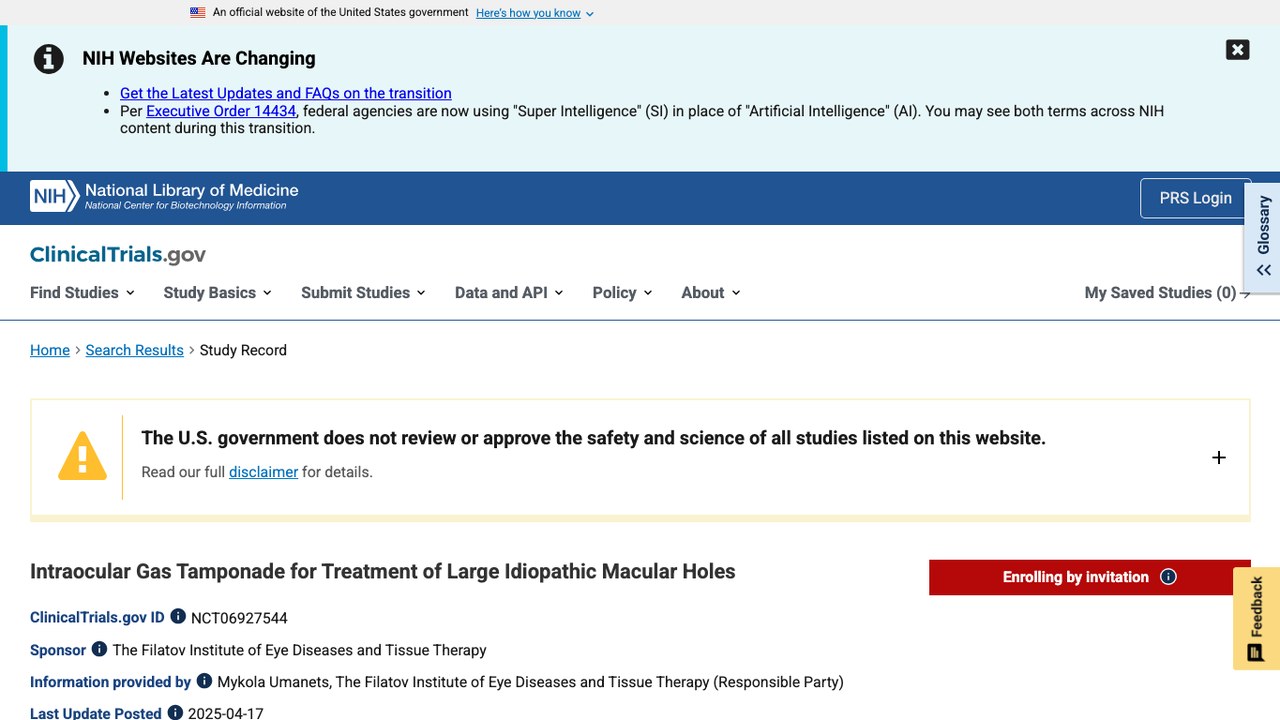The height and width of the screenshot is (720, 1280).
Task: Select the study ID text NCT06927544
Action: coord(239,618)
